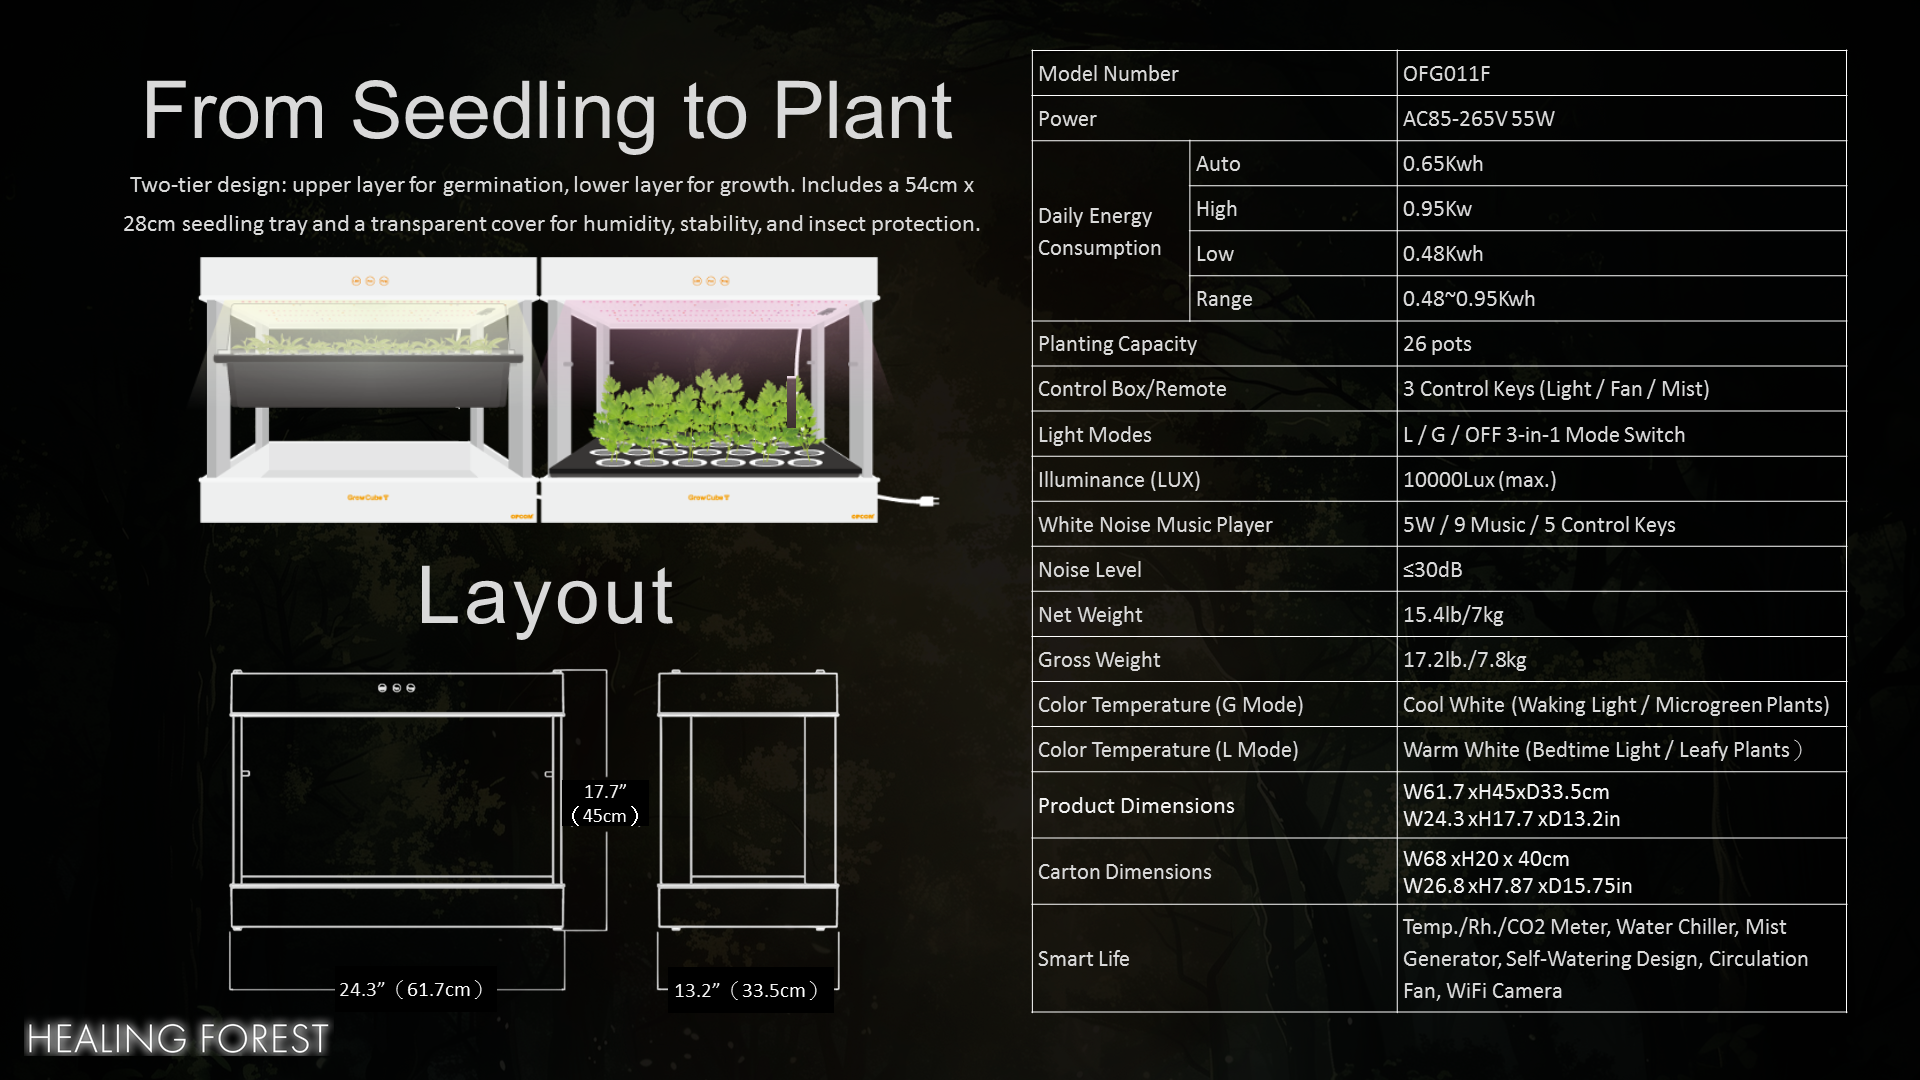Click the '0.65Kwh' value

[x=1443, y=163]
